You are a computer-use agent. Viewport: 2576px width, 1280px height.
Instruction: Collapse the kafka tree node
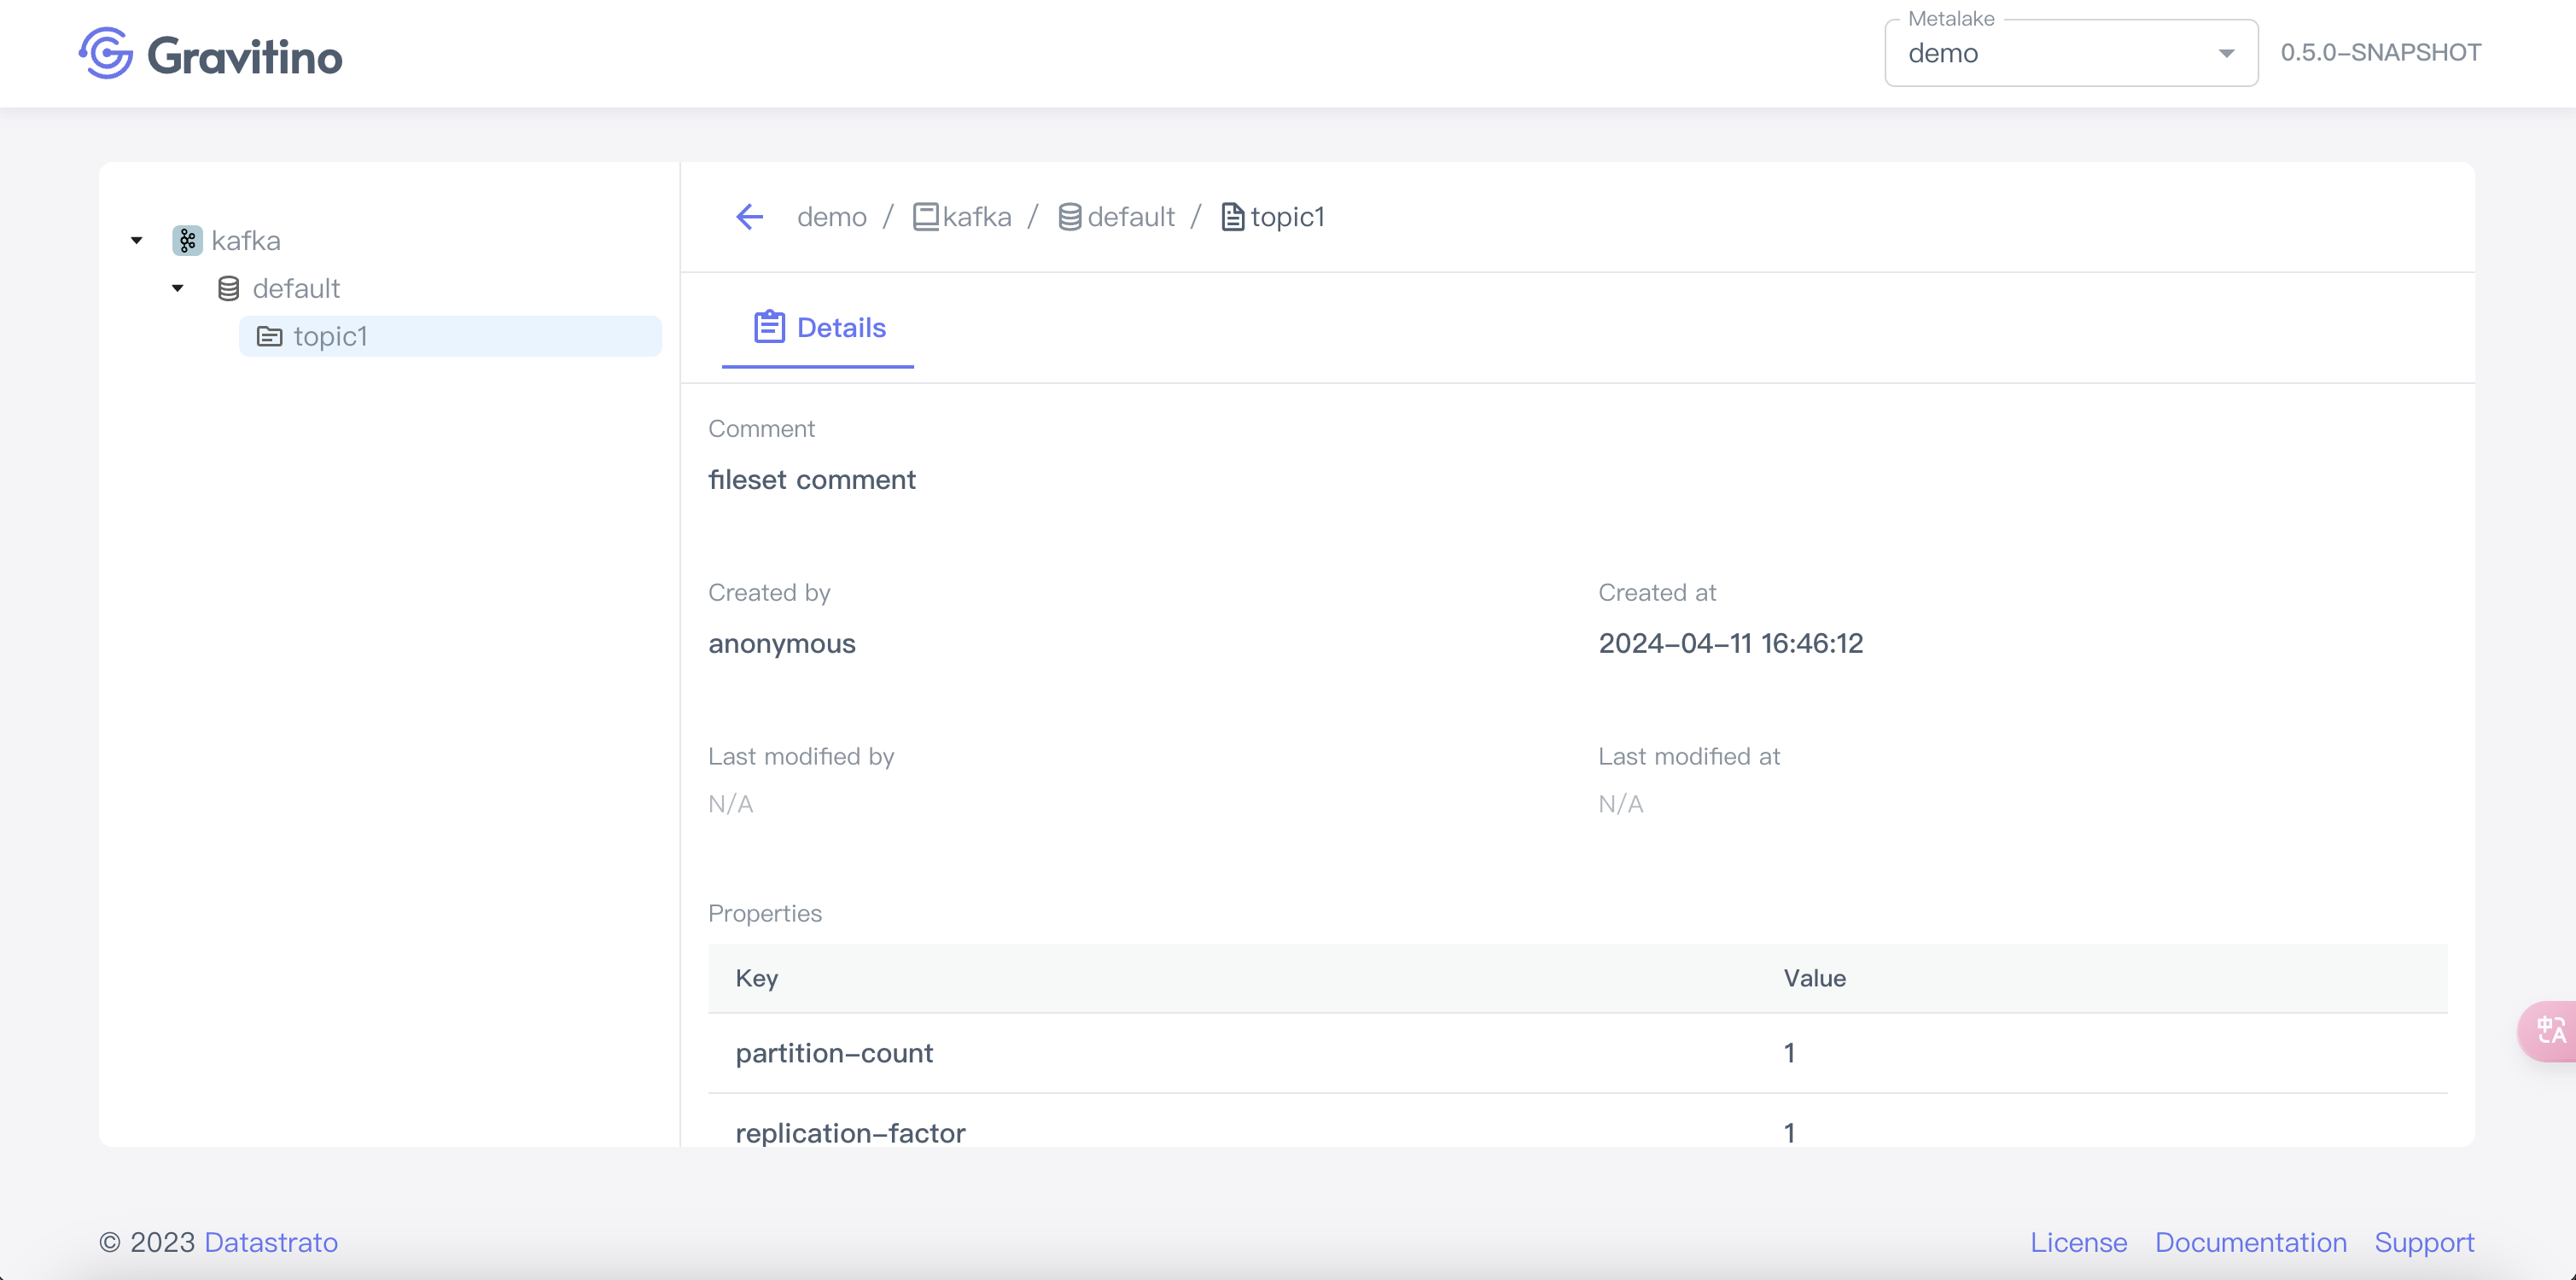(x=137, y=241)
